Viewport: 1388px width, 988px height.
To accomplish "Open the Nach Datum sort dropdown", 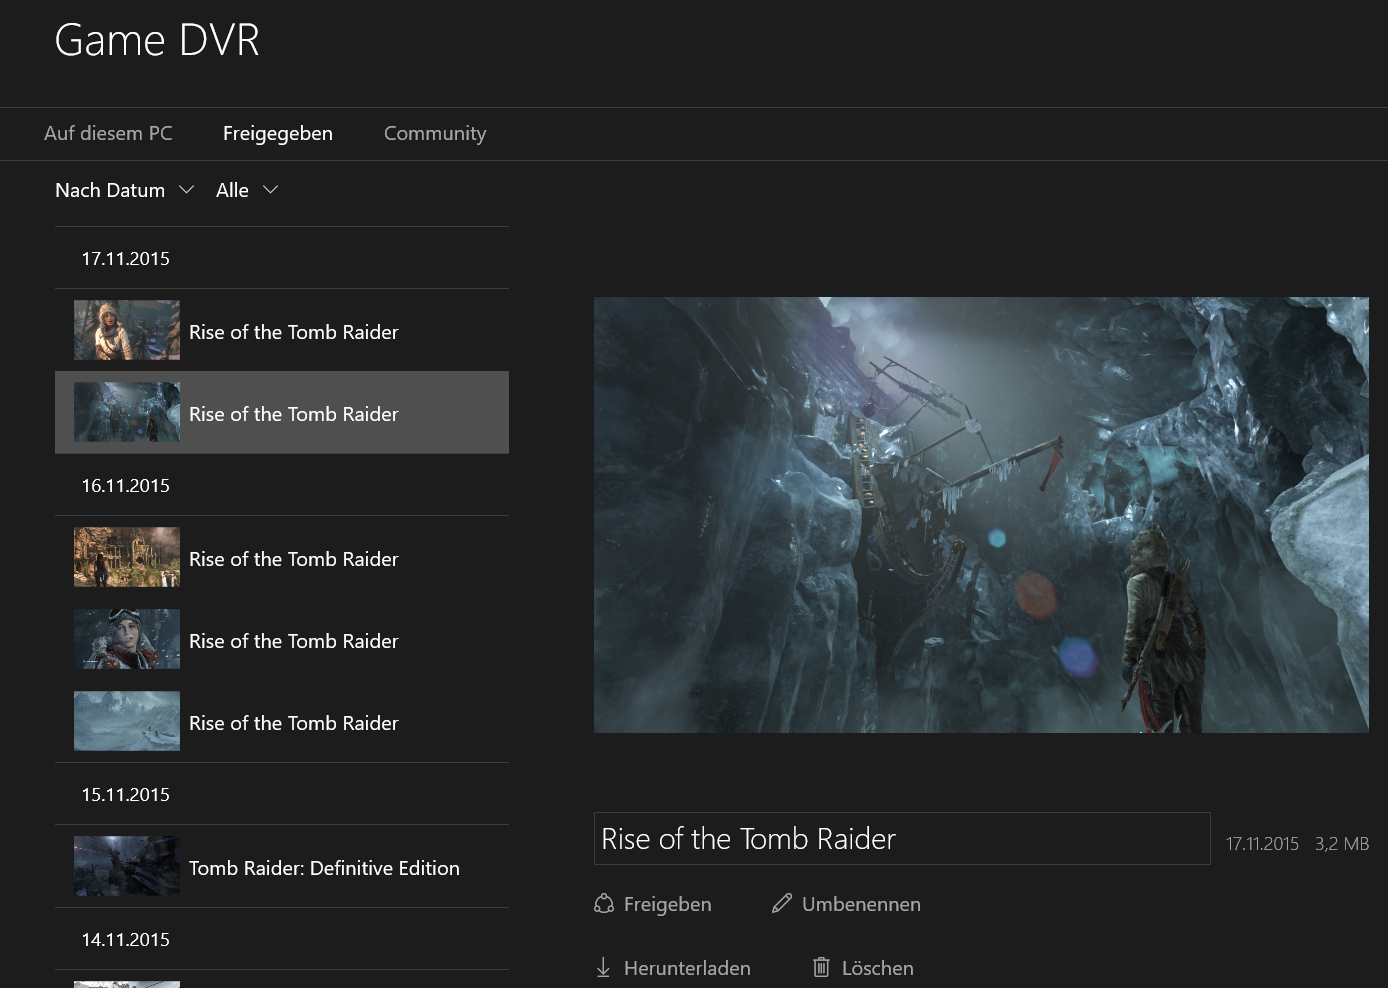I will click(x=124, y=190).
